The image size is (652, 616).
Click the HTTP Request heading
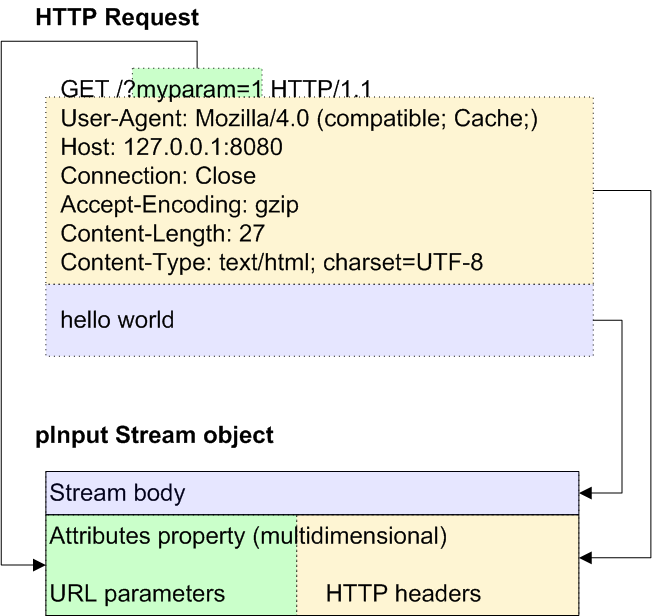tap(117, 18)
